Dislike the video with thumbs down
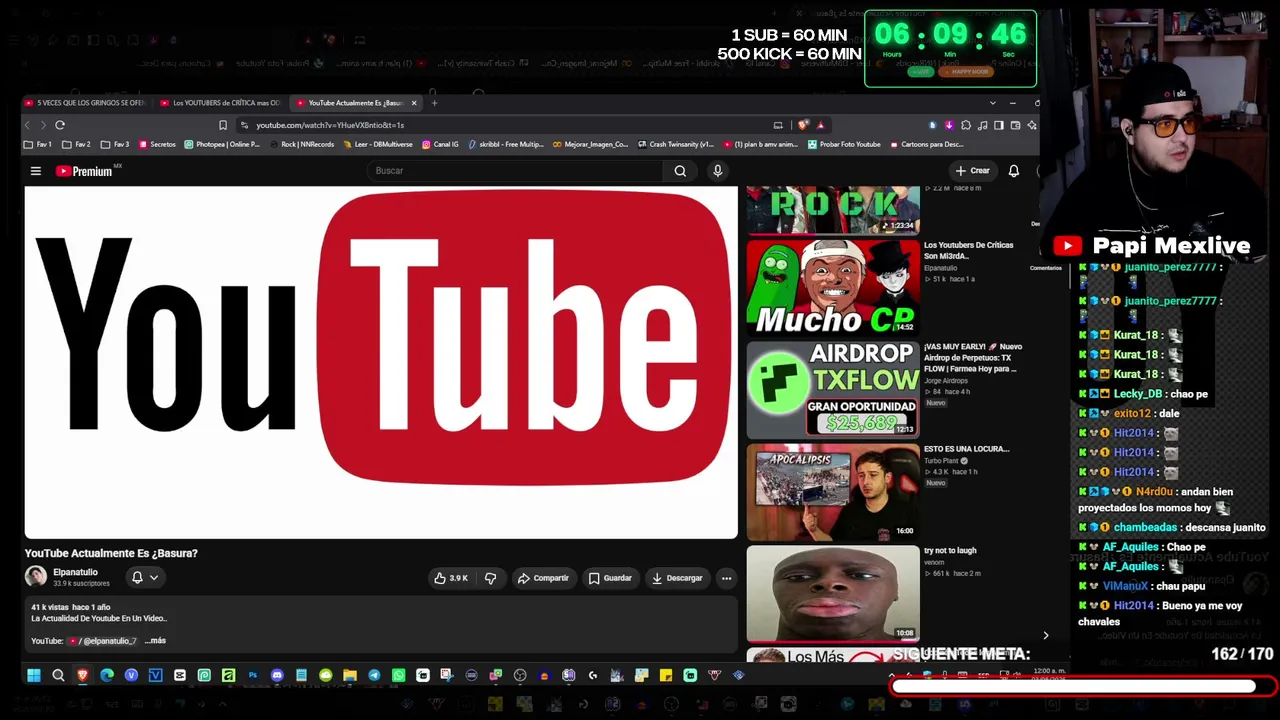1280x720 pixels. click(490, 578)
